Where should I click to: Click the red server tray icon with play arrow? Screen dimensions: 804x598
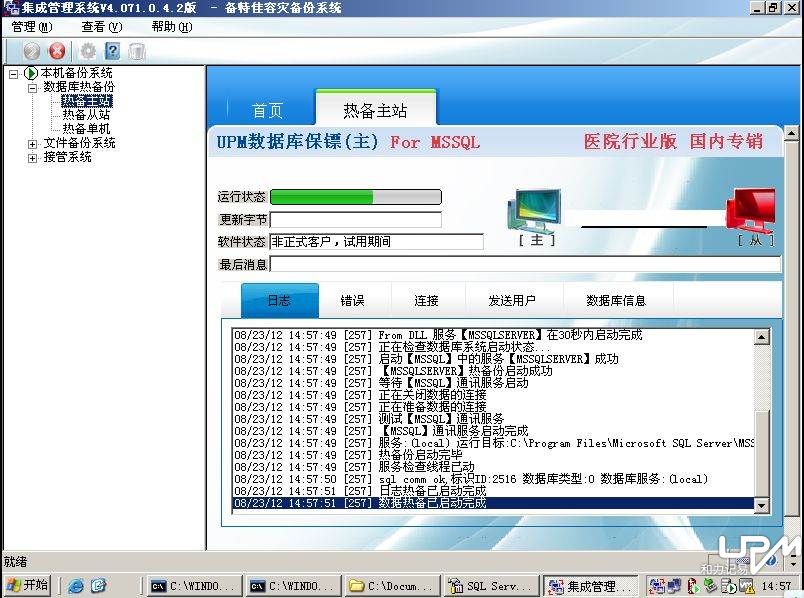pyautogui.click(x=693, y=586)
